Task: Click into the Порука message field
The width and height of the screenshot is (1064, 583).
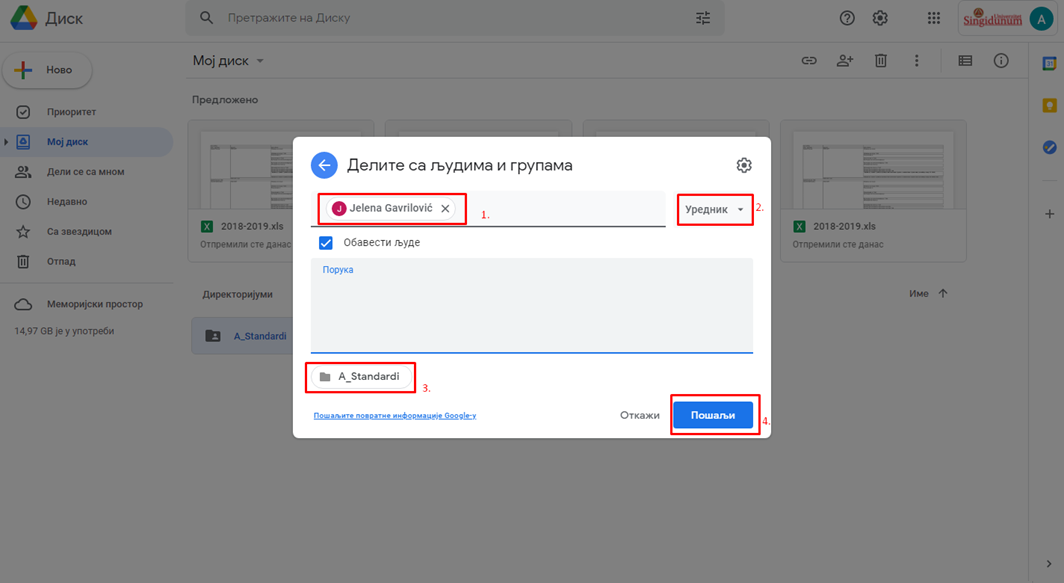Action: click(531, 305)
